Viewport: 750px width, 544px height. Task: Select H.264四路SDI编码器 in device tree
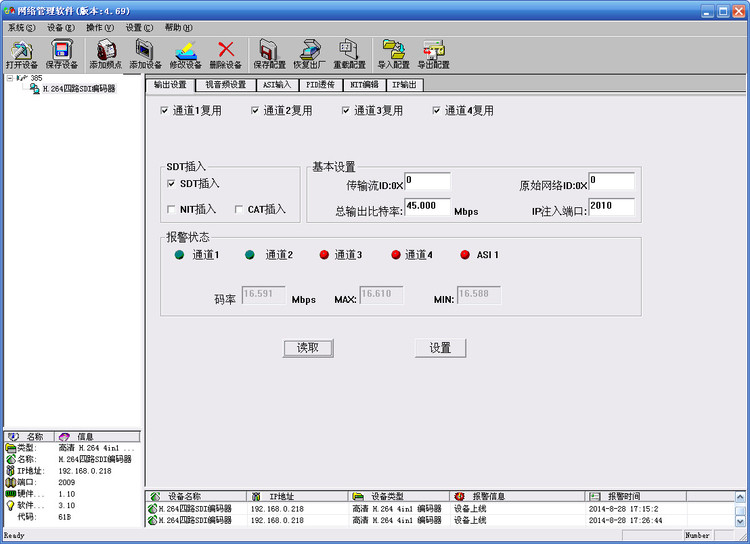click(x=79, y=89)
